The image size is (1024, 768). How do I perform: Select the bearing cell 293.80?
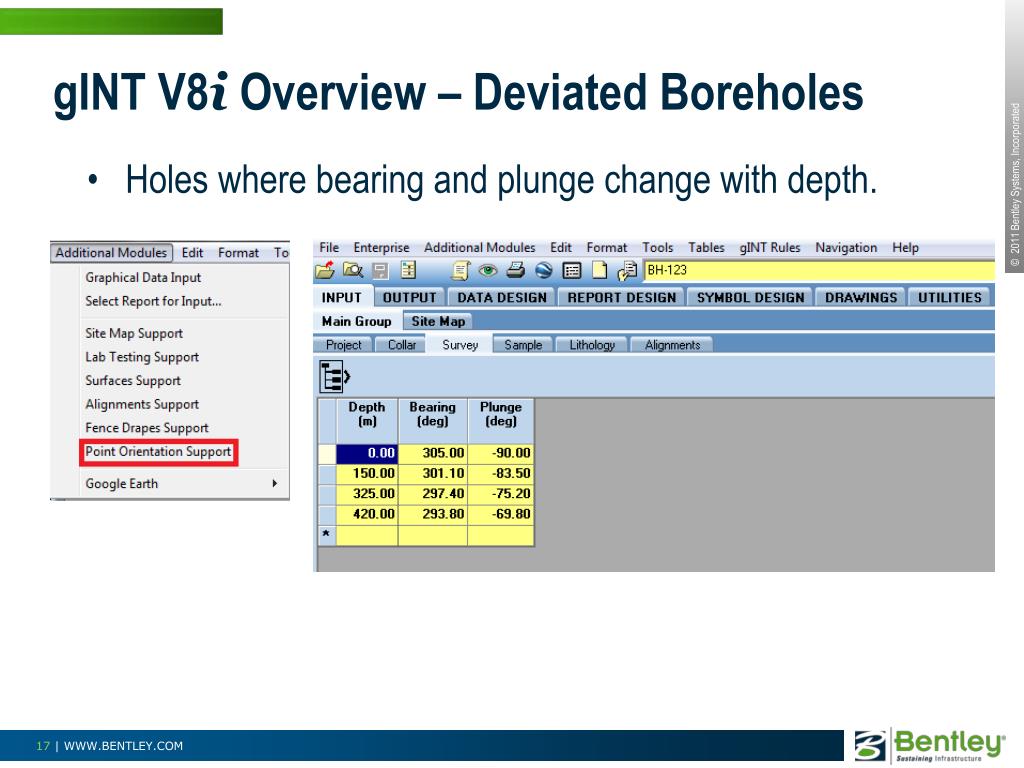pyautogui.click(x=433, y=514)
